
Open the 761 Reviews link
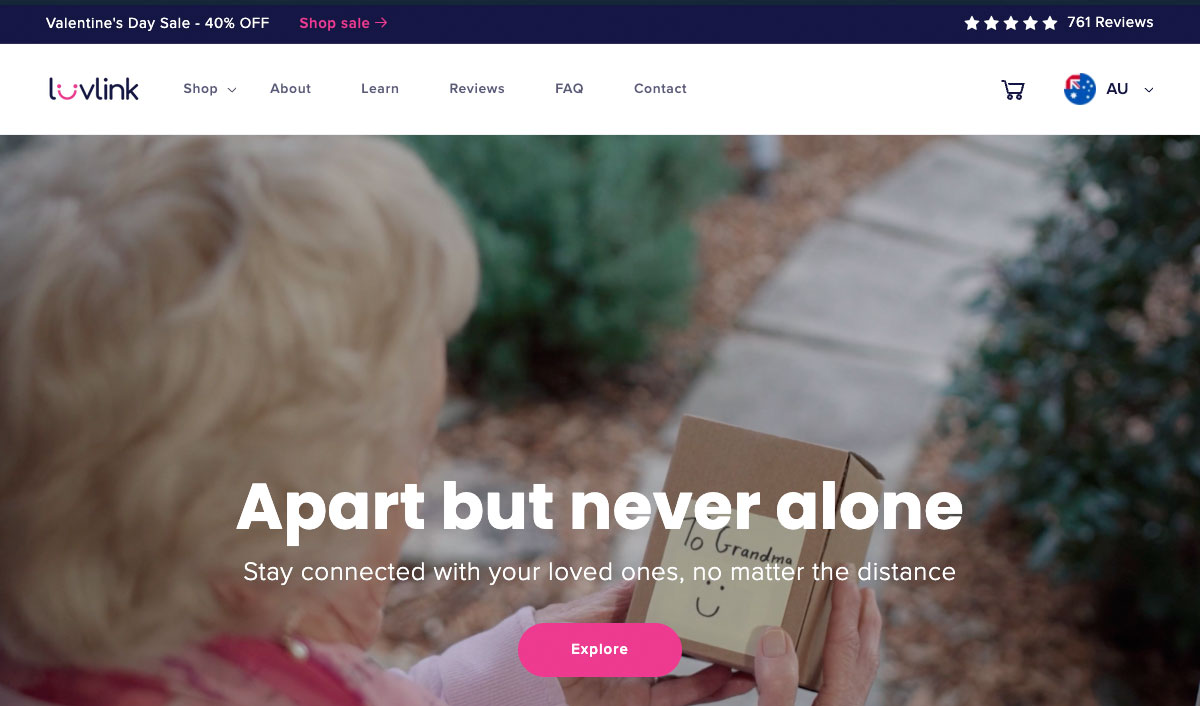[1110, 22]
